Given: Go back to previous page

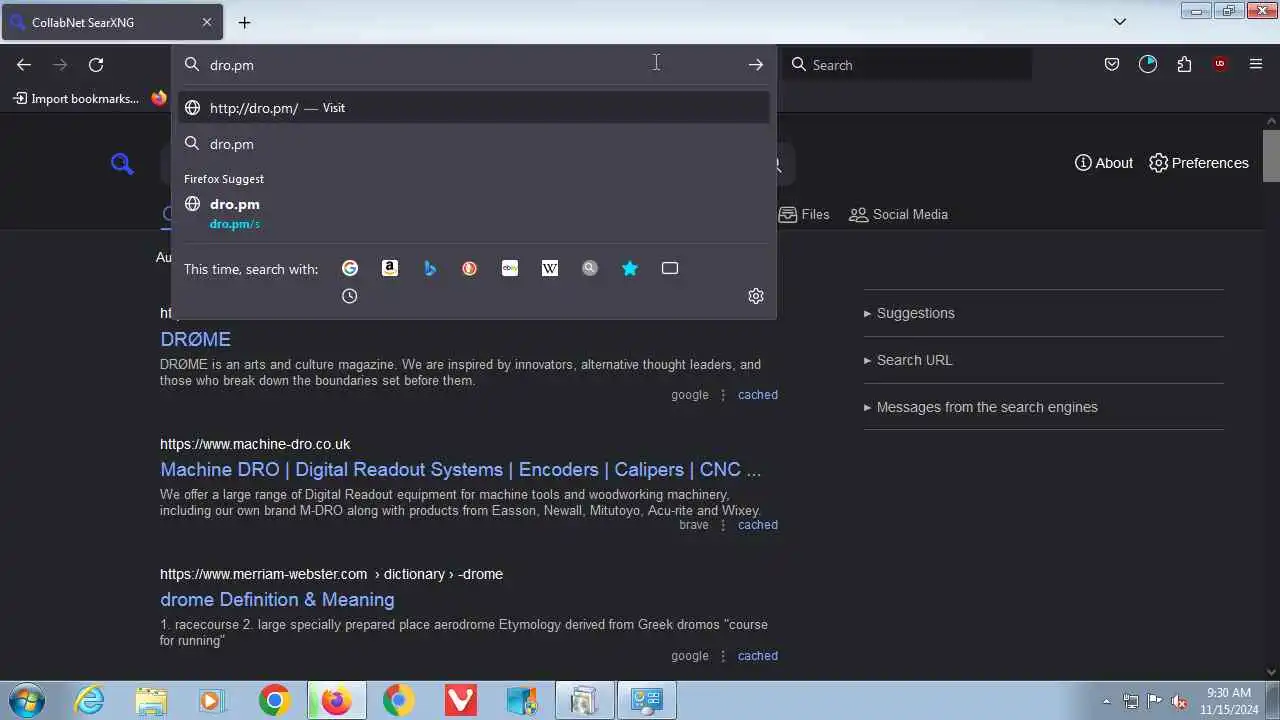Looking at the screenshot, I should click(24, 65).
